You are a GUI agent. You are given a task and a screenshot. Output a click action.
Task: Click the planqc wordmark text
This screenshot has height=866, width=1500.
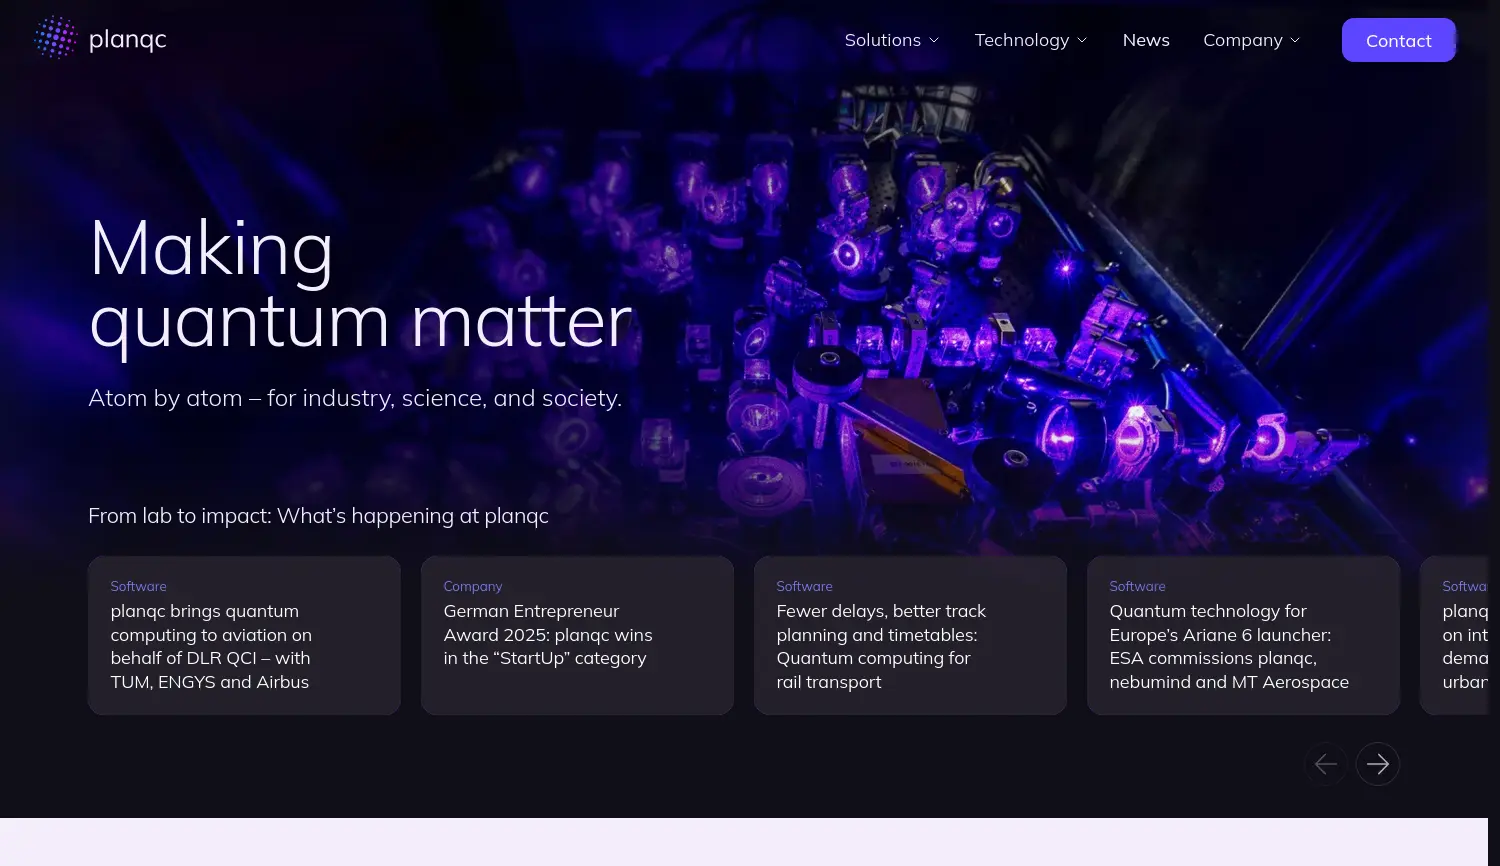127,40
